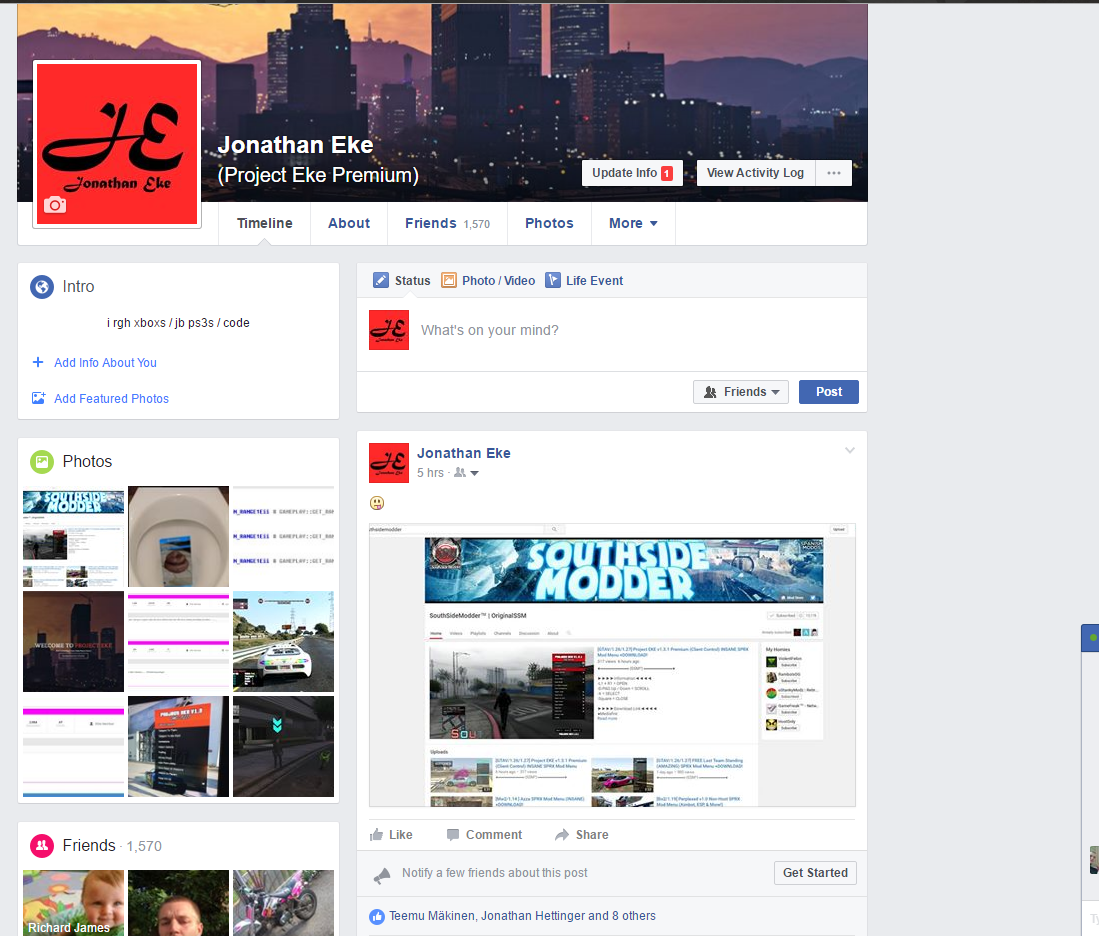The image size is (1099, 936).
Task: Open the motorcycle friend thumbnail
Action: coord(283,903)
